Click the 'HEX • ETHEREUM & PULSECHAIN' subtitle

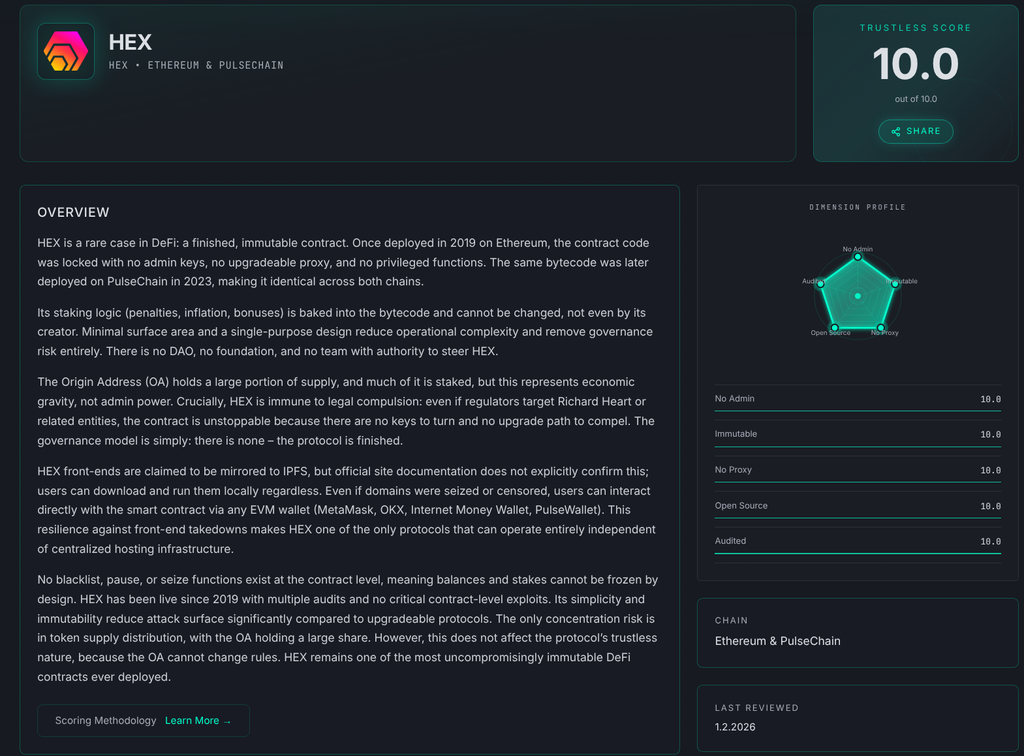tap(196, 65)
